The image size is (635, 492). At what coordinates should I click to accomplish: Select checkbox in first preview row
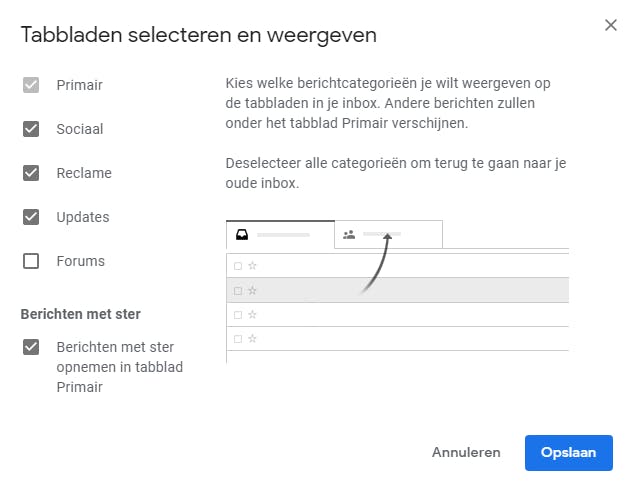click(238, 266)
